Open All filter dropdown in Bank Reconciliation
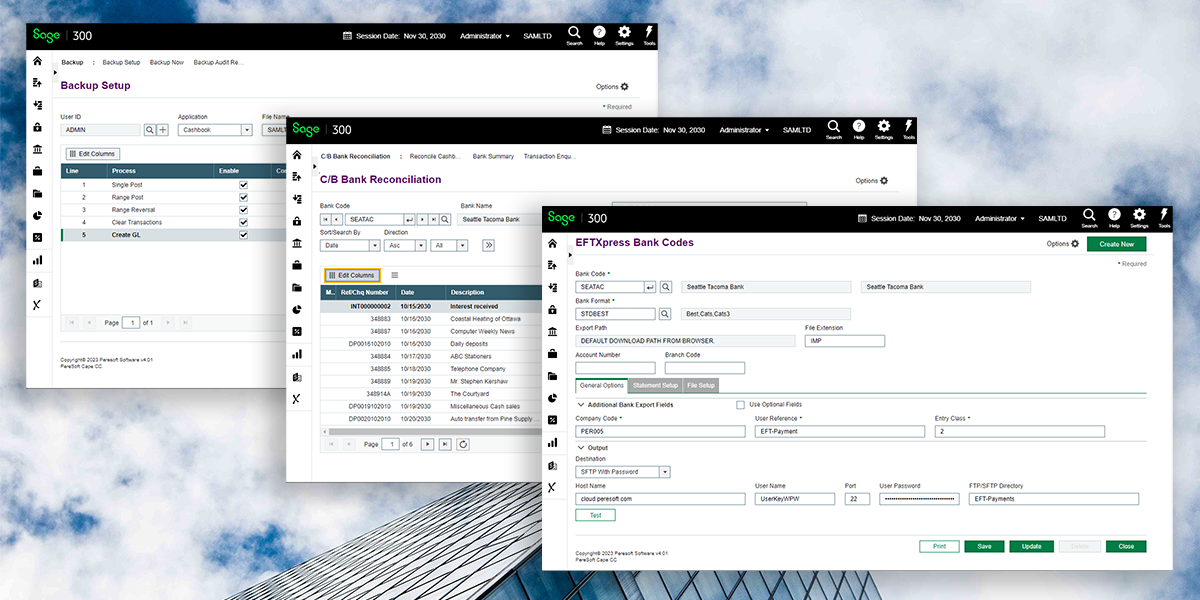The height and width of the screenshot is (600, 1200). (x=449, y=245)
